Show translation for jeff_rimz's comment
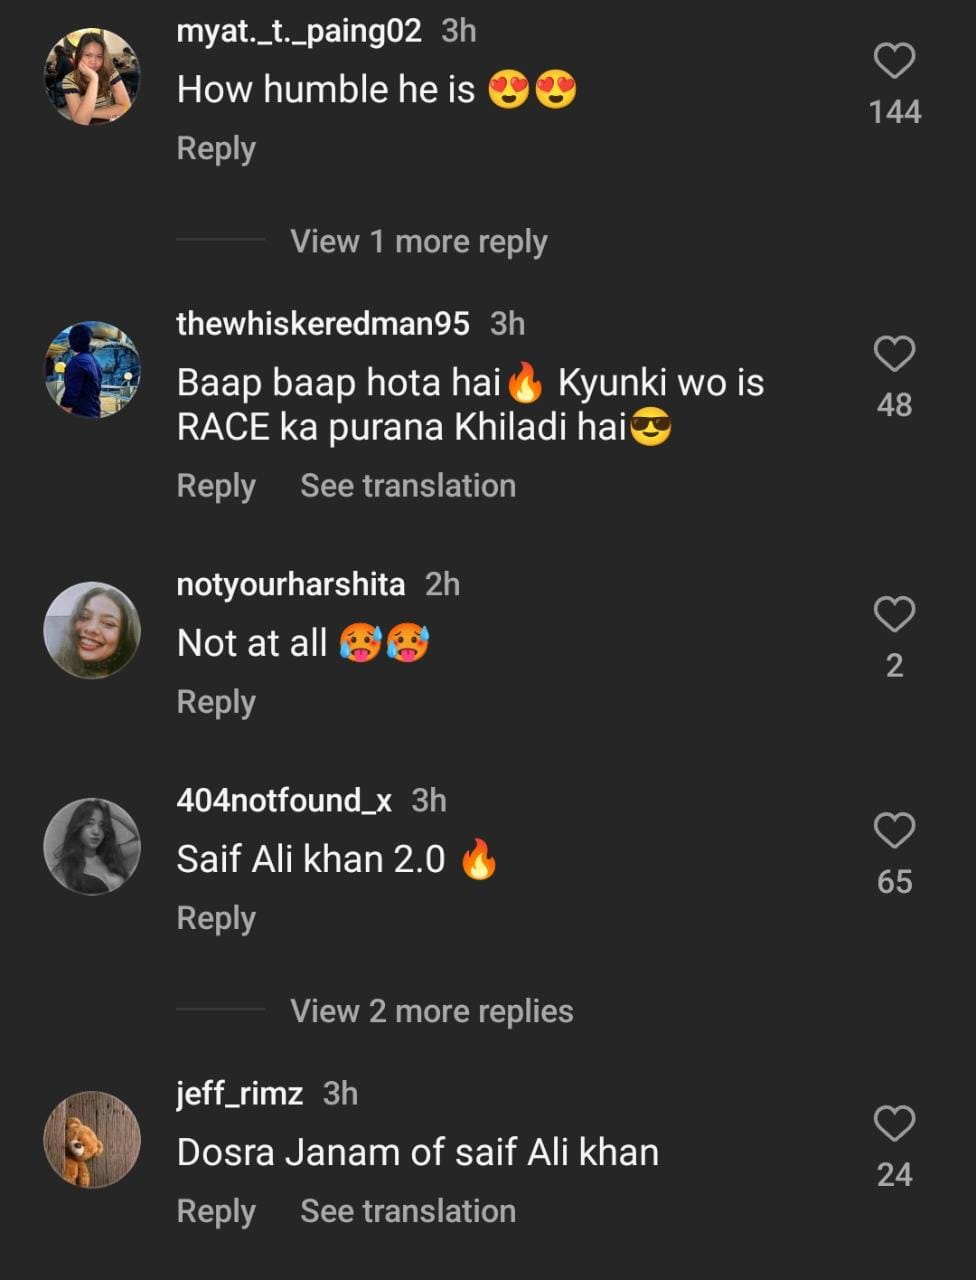This screenshot has width=976, height=1280. click(x=408, y=1211)
